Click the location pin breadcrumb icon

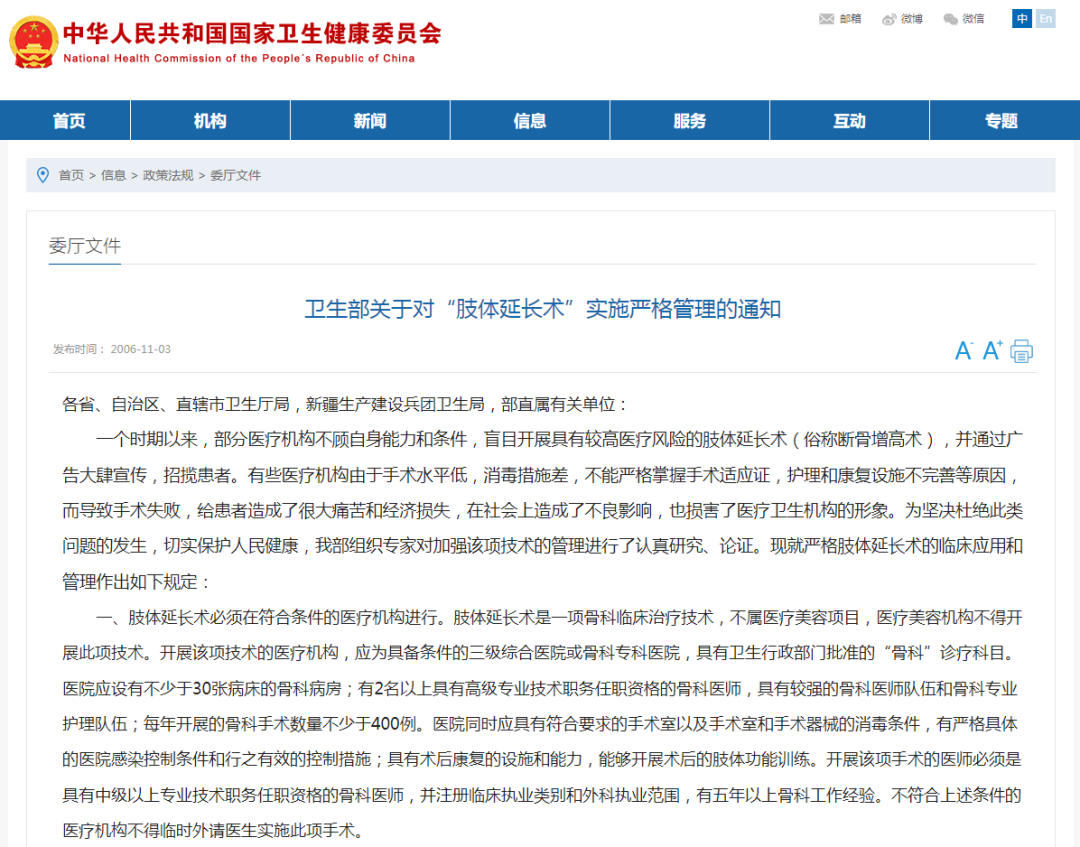(x=42, y=174)
